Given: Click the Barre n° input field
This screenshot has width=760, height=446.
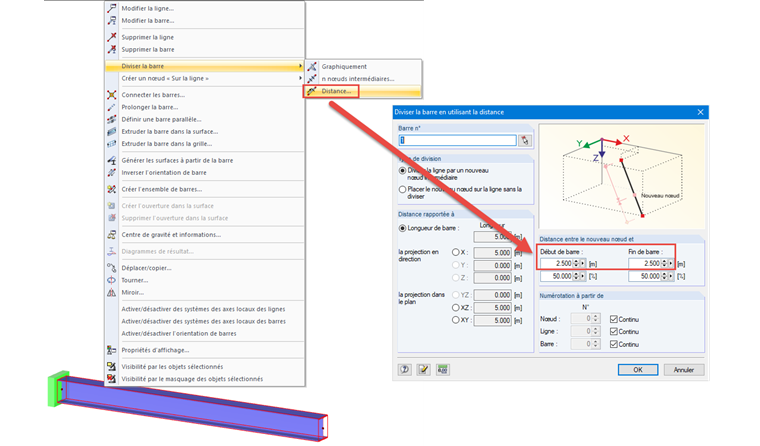Looking at the screenshot, I should [458, 141].
